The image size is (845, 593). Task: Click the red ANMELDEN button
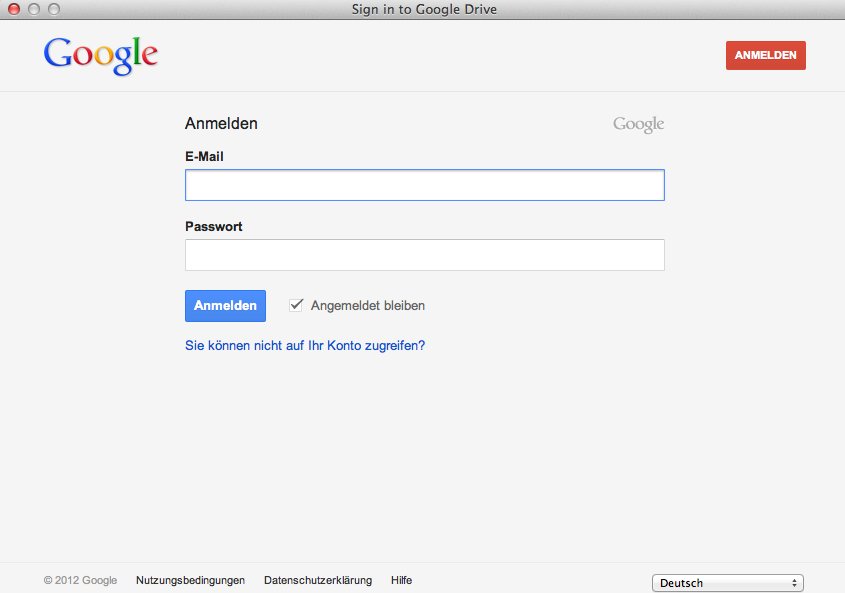(765, 56)
